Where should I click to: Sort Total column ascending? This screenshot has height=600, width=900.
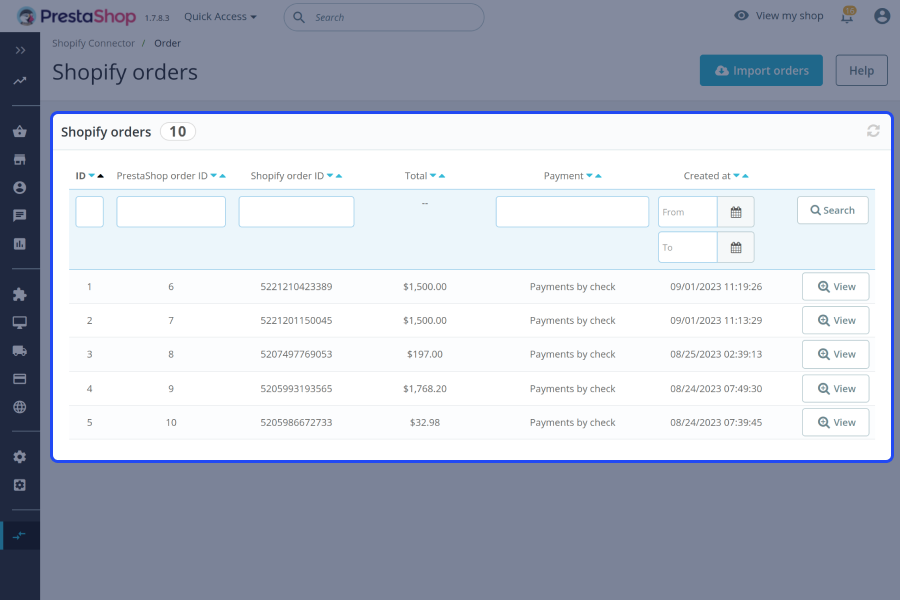point(442,176)
